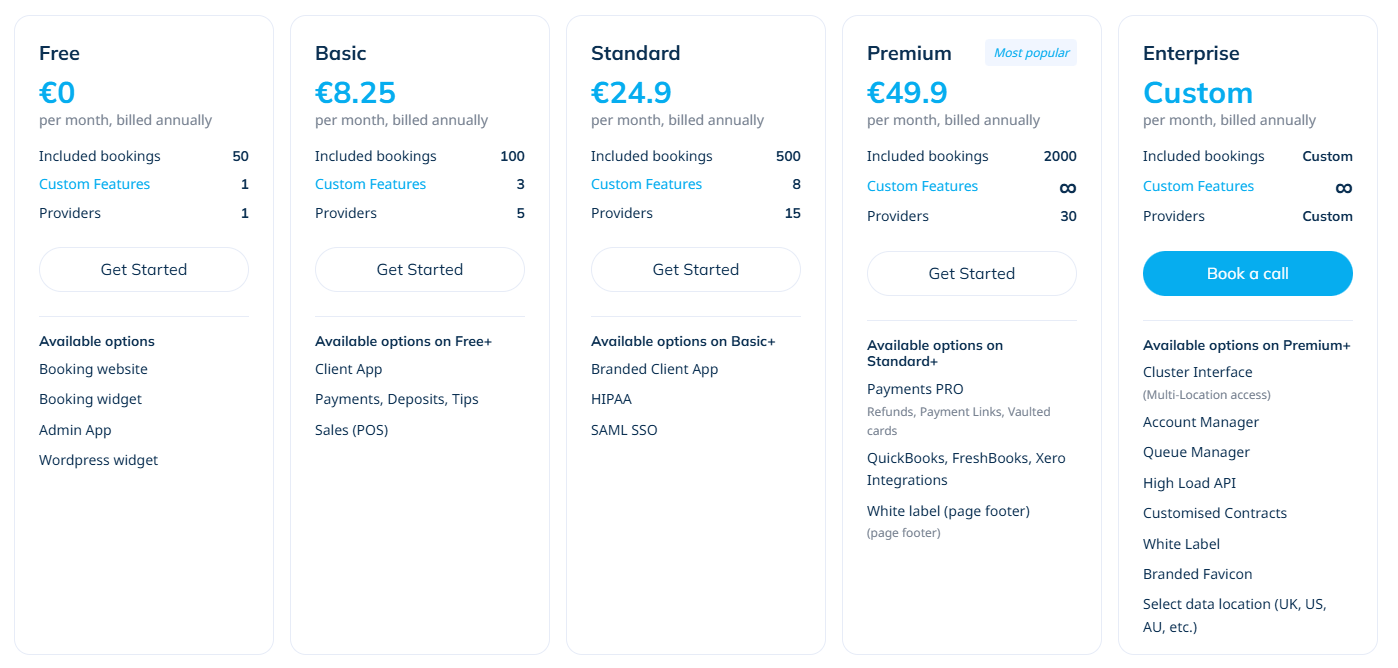This screenshot has width=1398, height=668.
Task: Click the Wordpress widget option under Free
Action: pos(98,460)
